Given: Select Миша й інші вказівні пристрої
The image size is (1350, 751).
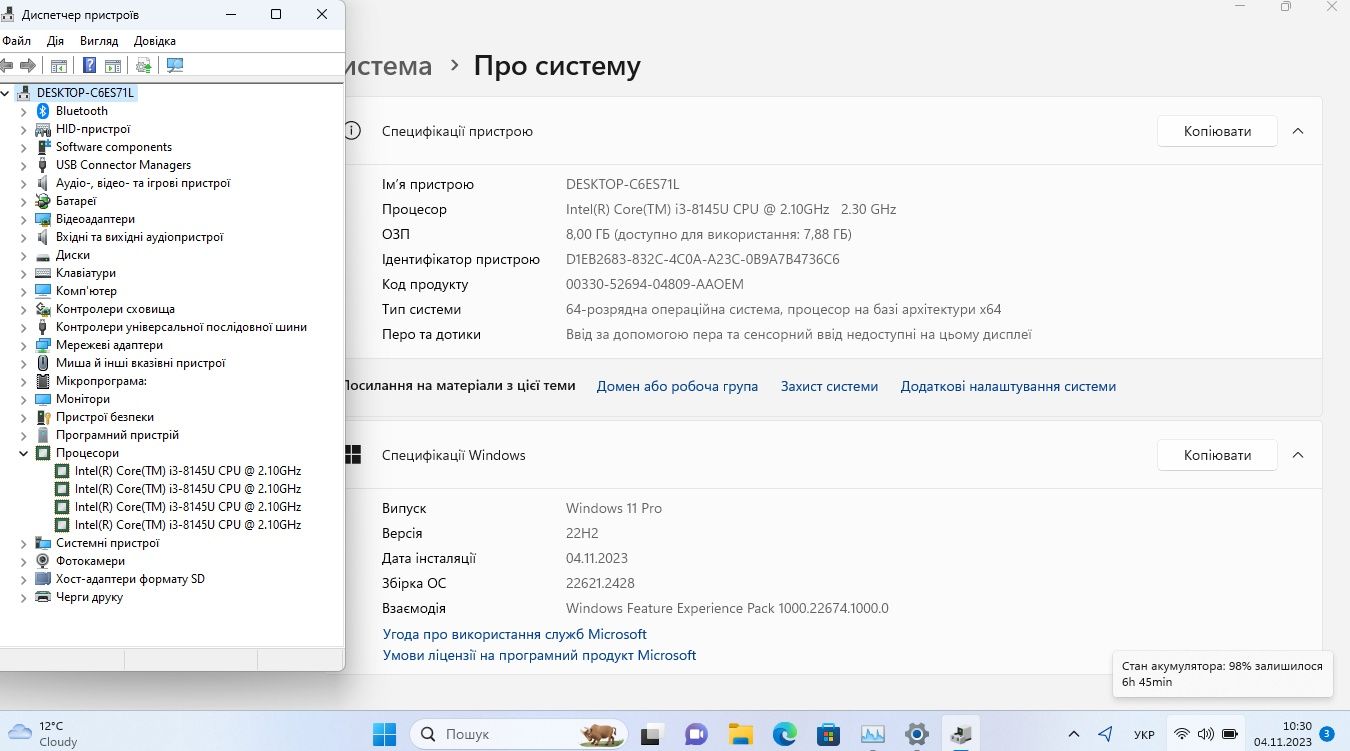Looking at the screenshot, I should pyautogui.click(x=140, y=363).
